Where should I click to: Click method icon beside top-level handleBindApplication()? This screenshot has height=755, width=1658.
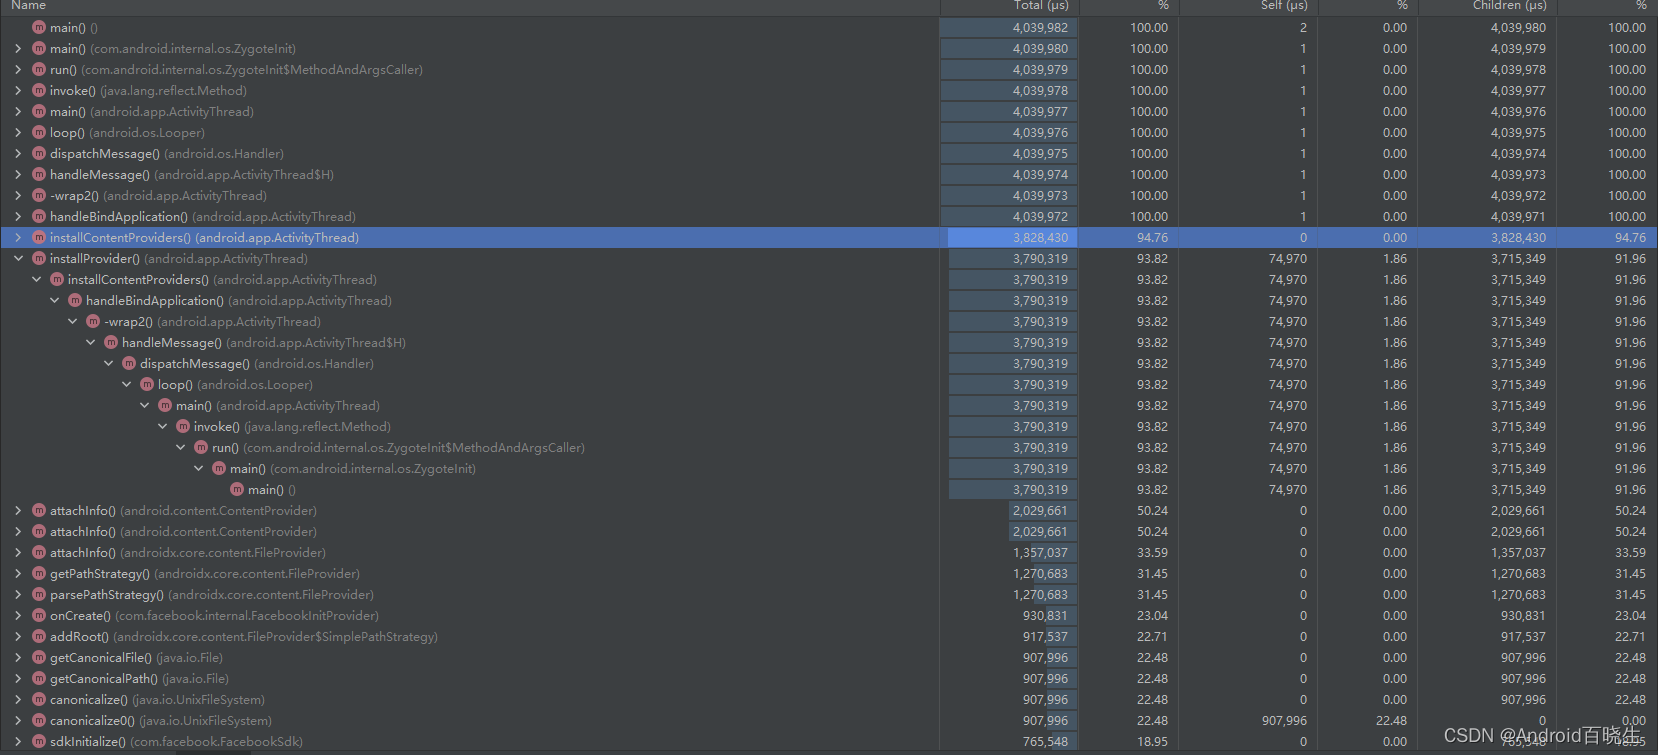[x=39, y=216]
